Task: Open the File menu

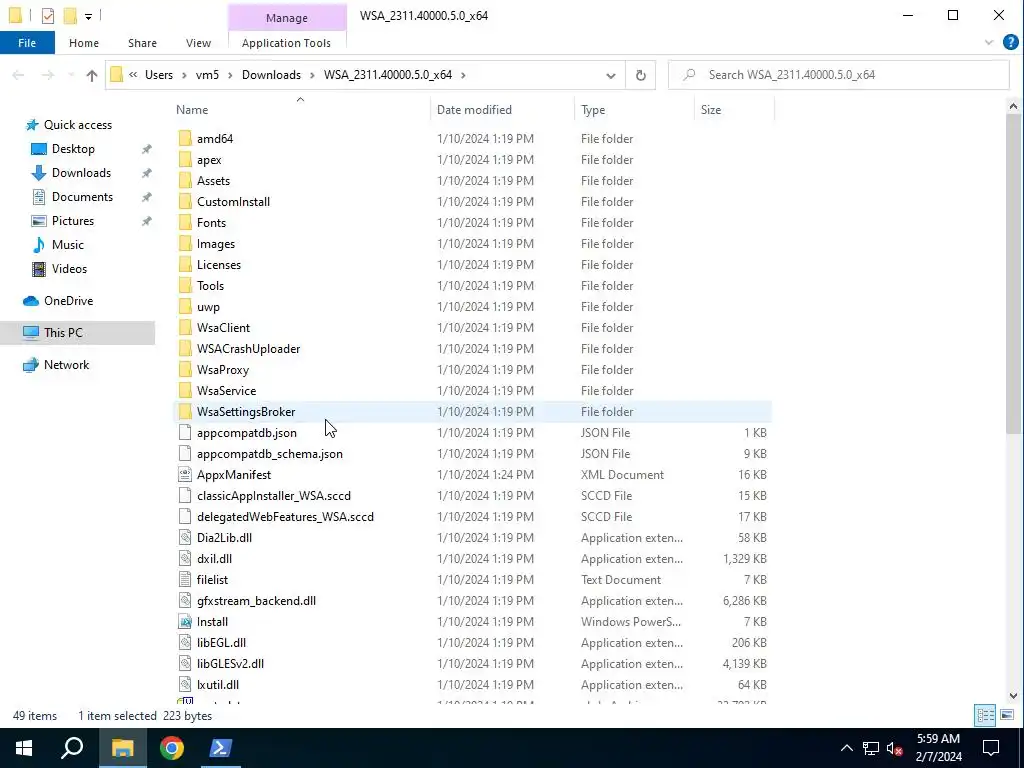Action: coord(27,43)
